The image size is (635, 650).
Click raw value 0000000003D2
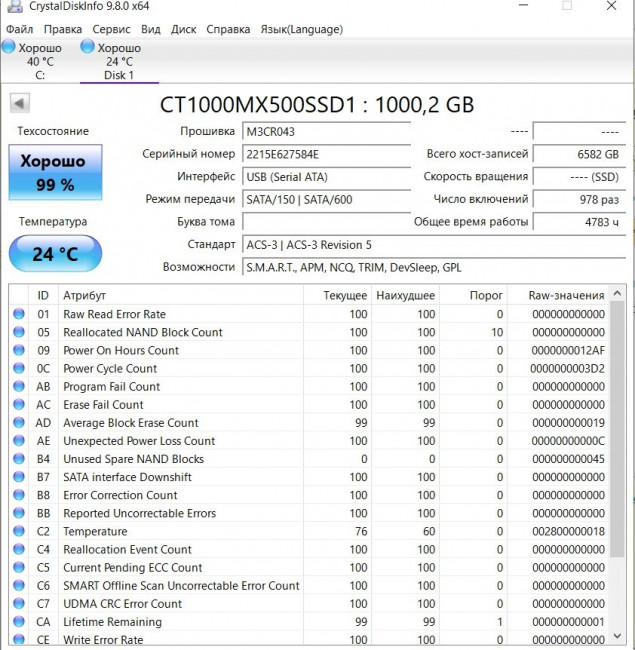point(567,369)
